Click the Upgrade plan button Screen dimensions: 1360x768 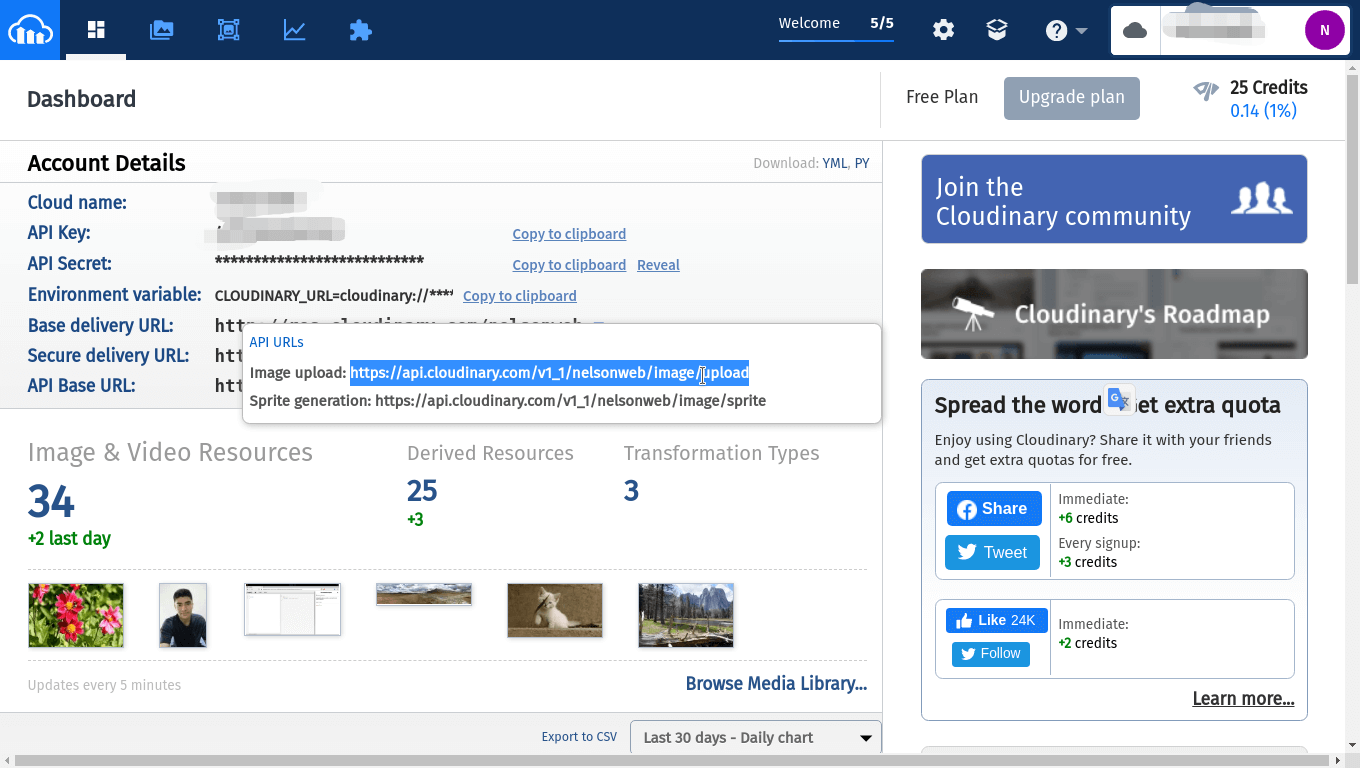click(1071, 98)
